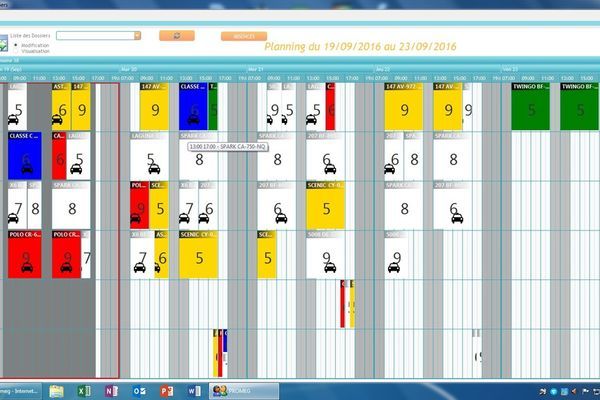Open Word from the taskbar
This screenshot has width=600, height=400.
[x=194, y=390]
